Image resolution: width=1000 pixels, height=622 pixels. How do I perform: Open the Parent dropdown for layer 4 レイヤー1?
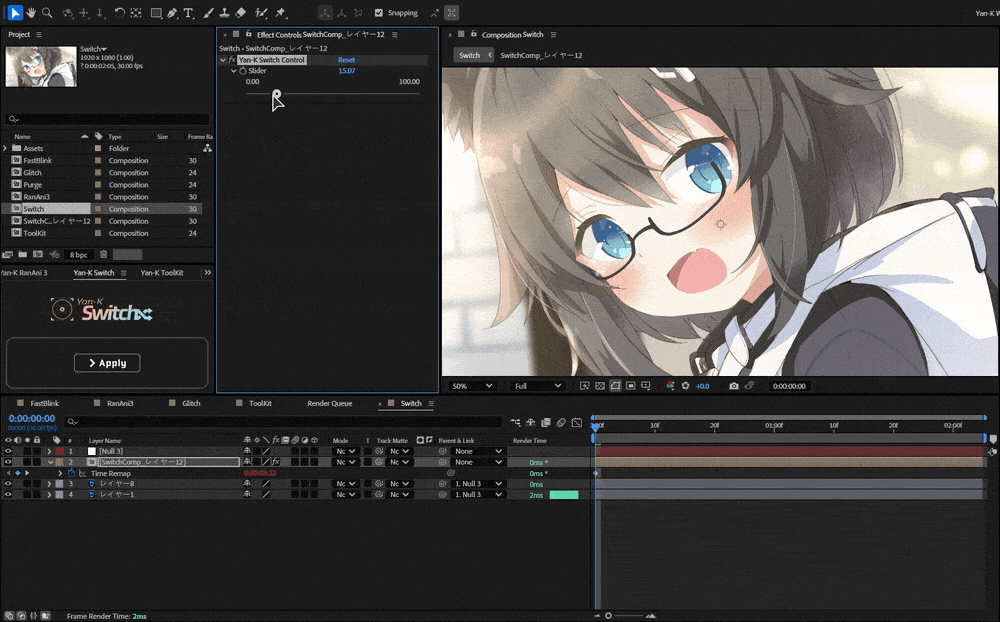[478, 494]
